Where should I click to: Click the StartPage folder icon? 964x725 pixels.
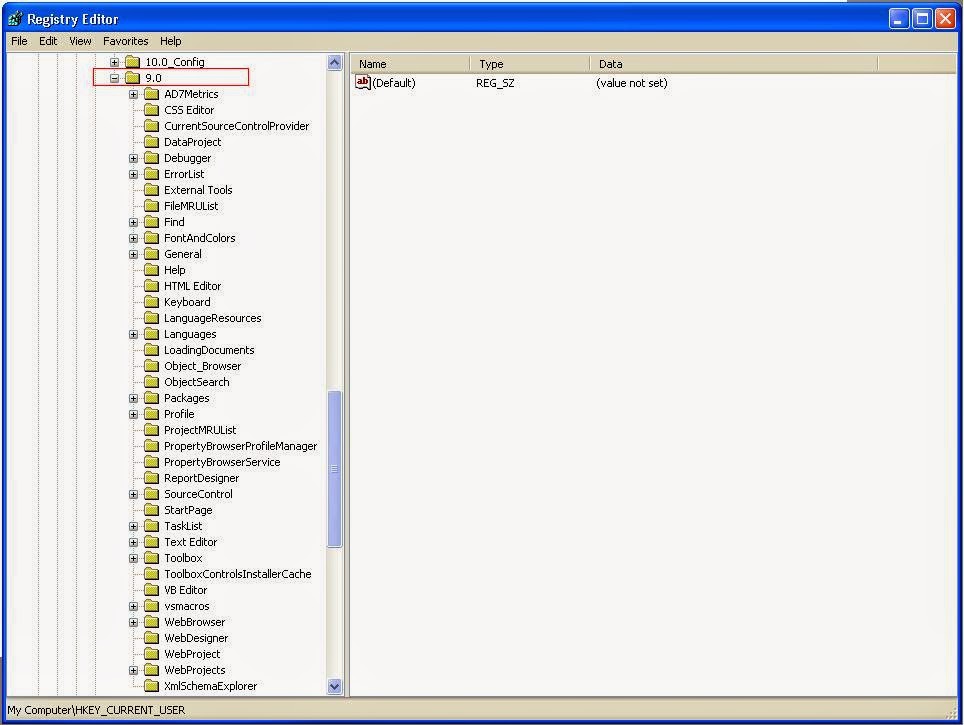click(151, 509)
